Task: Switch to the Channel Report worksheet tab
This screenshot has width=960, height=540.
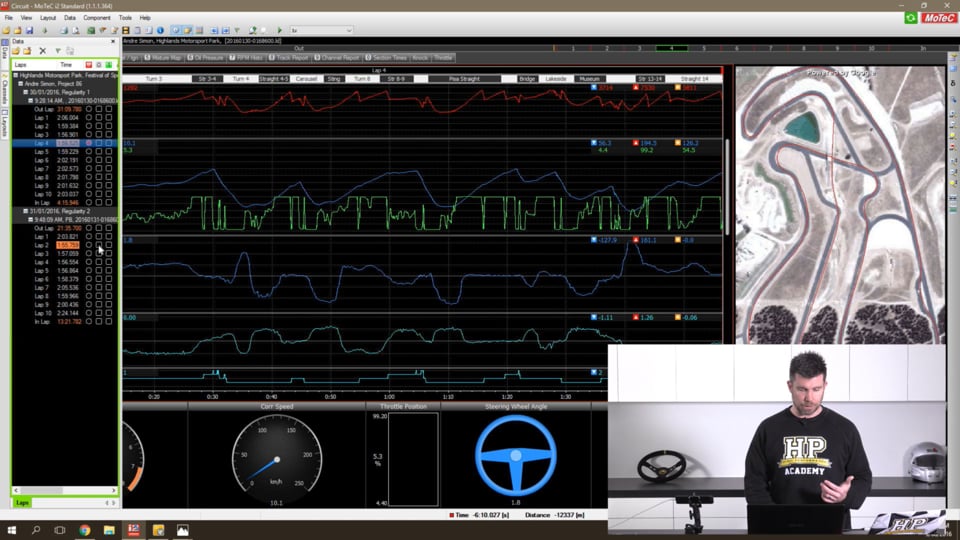Action: point(337,58)
